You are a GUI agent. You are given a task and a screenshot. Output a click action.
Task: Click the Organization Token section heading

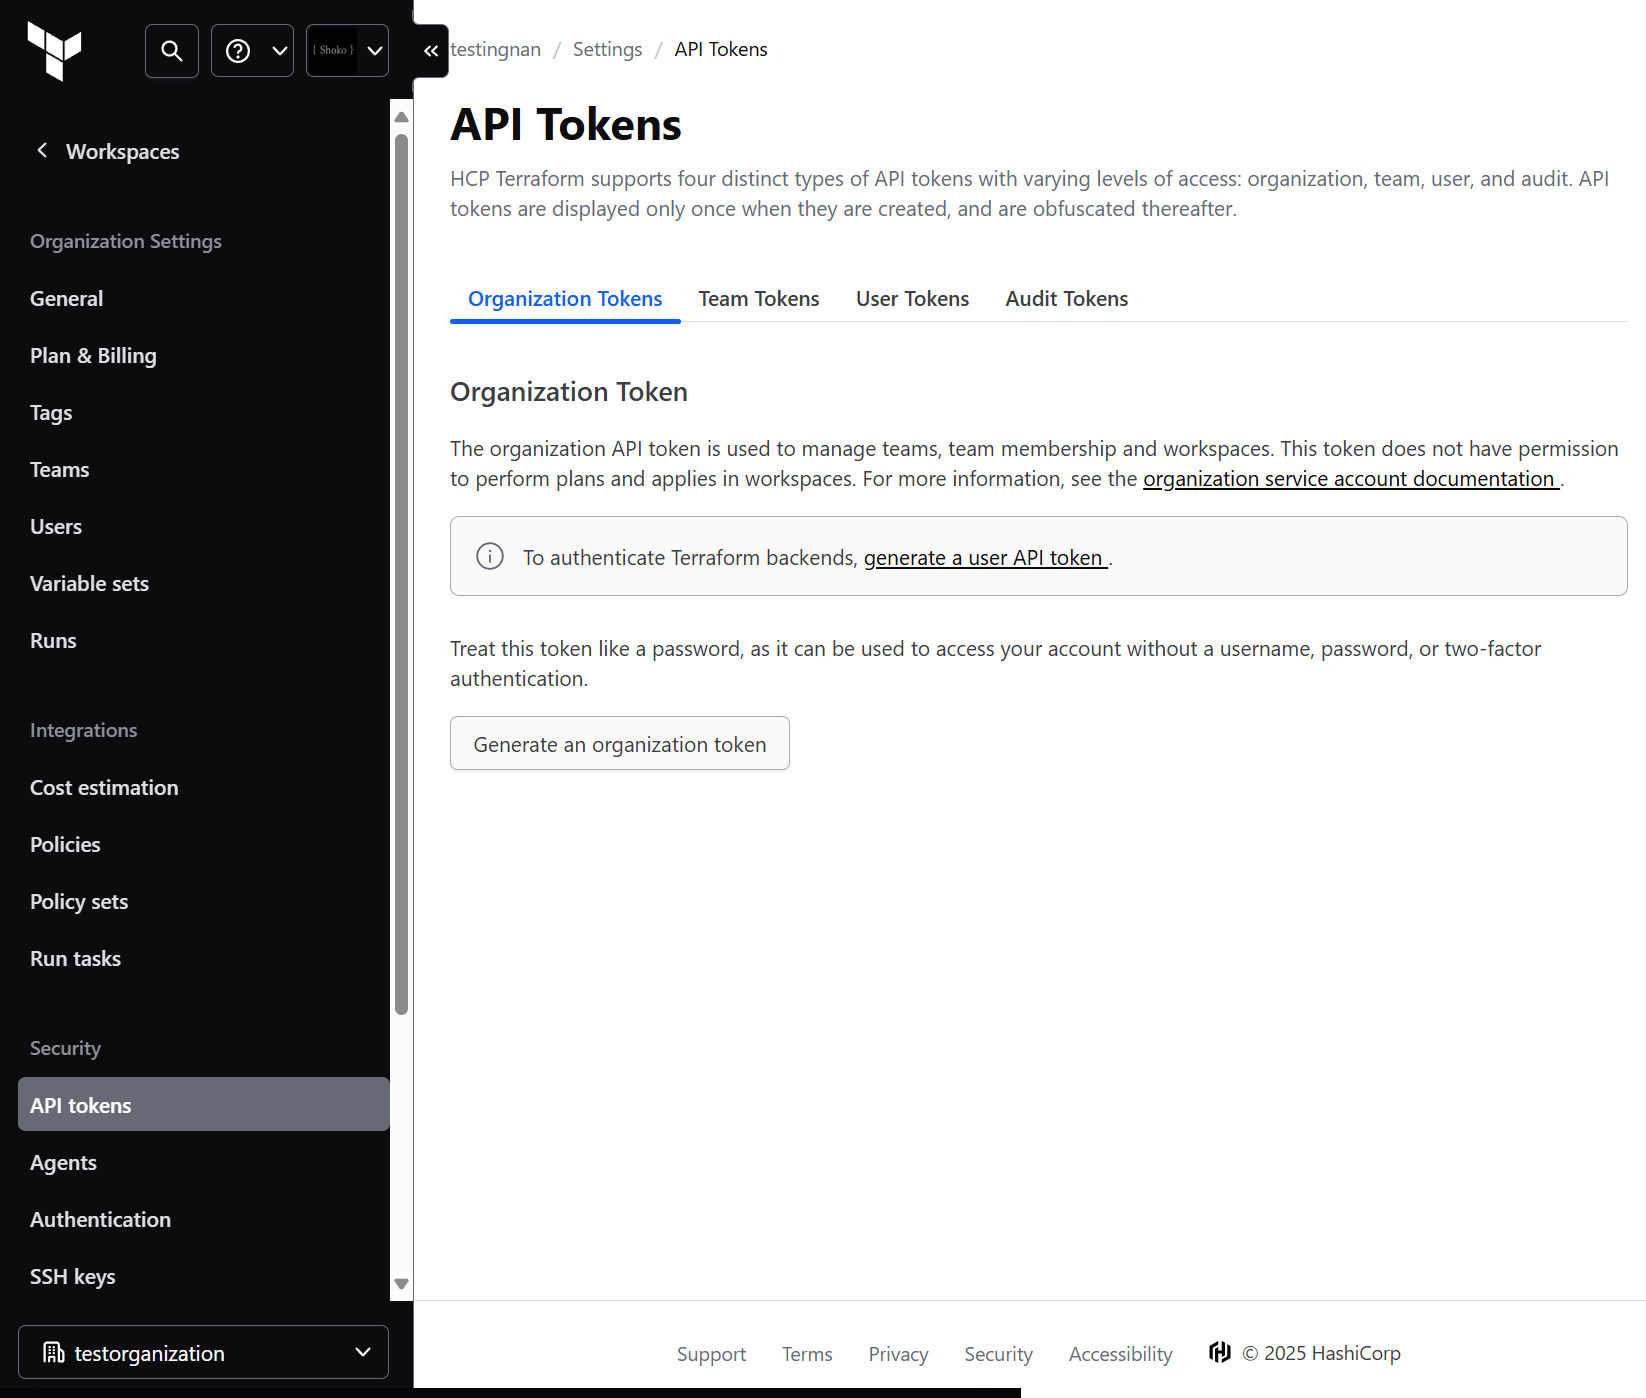(569, 392)
